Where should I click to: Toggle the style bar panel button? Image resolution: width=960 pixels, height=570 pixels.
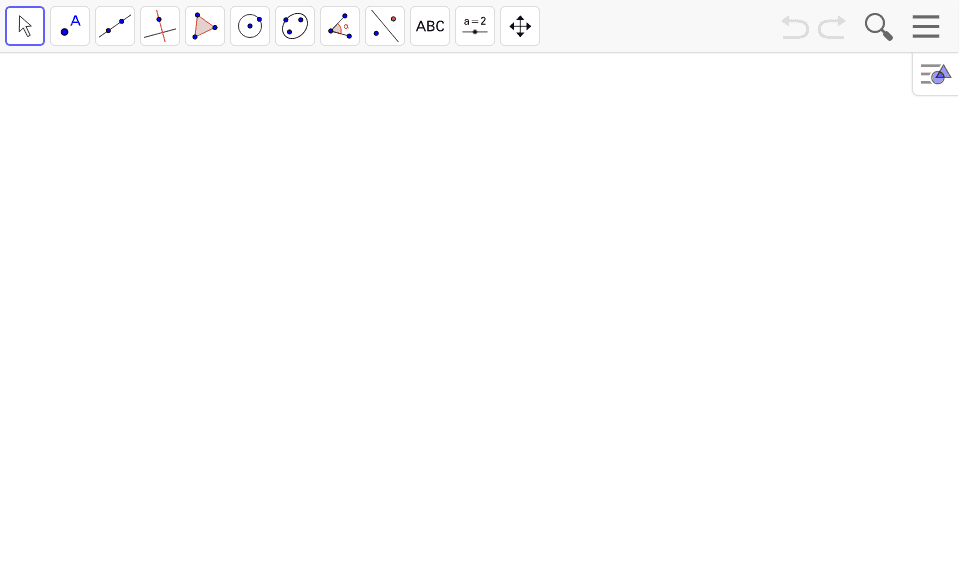tap(936, 74)
